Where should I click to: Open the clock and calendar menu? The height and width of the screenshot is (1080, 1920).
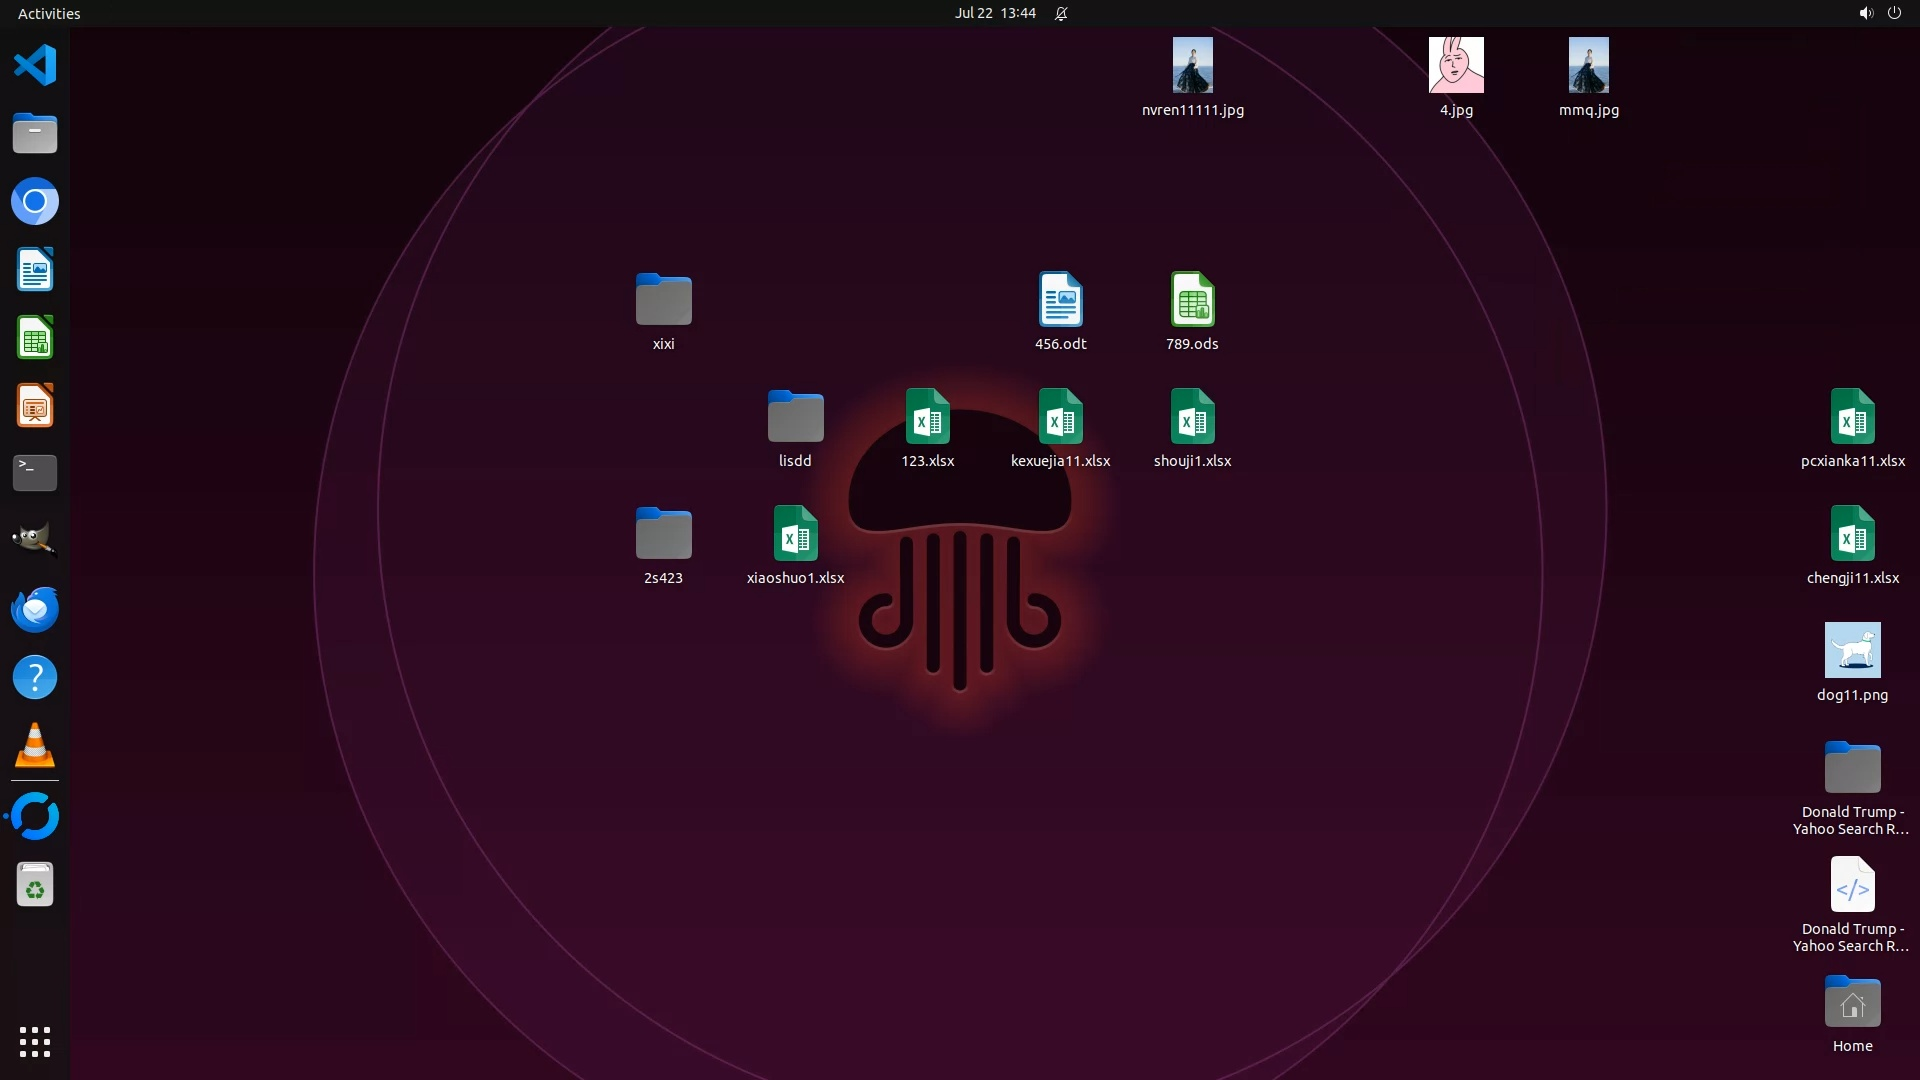994,13
